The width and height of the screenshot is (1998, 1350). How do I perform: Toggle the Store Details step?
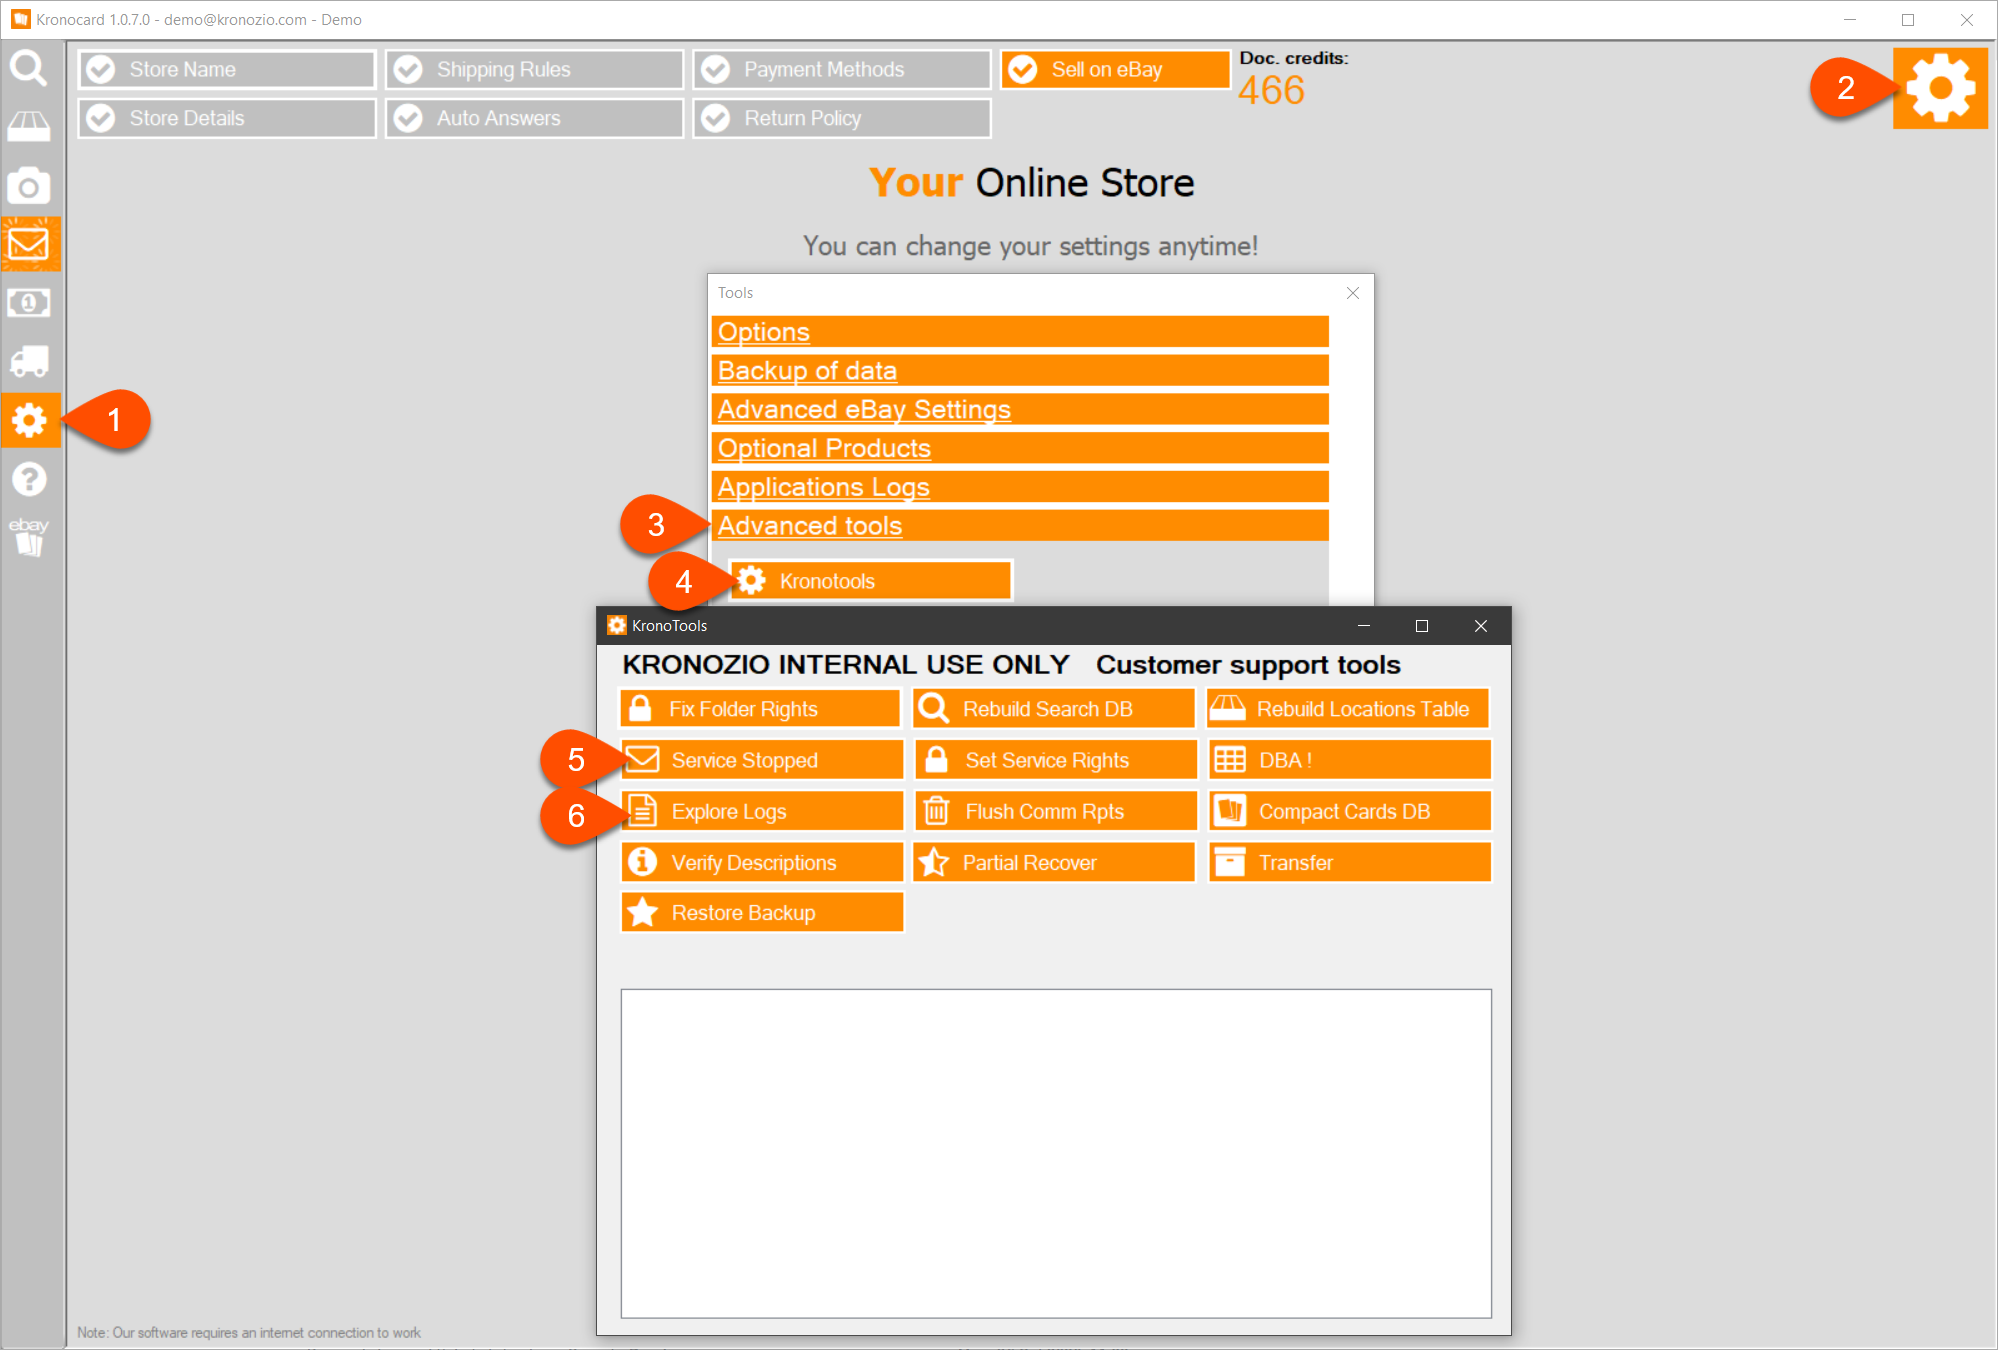227,118
